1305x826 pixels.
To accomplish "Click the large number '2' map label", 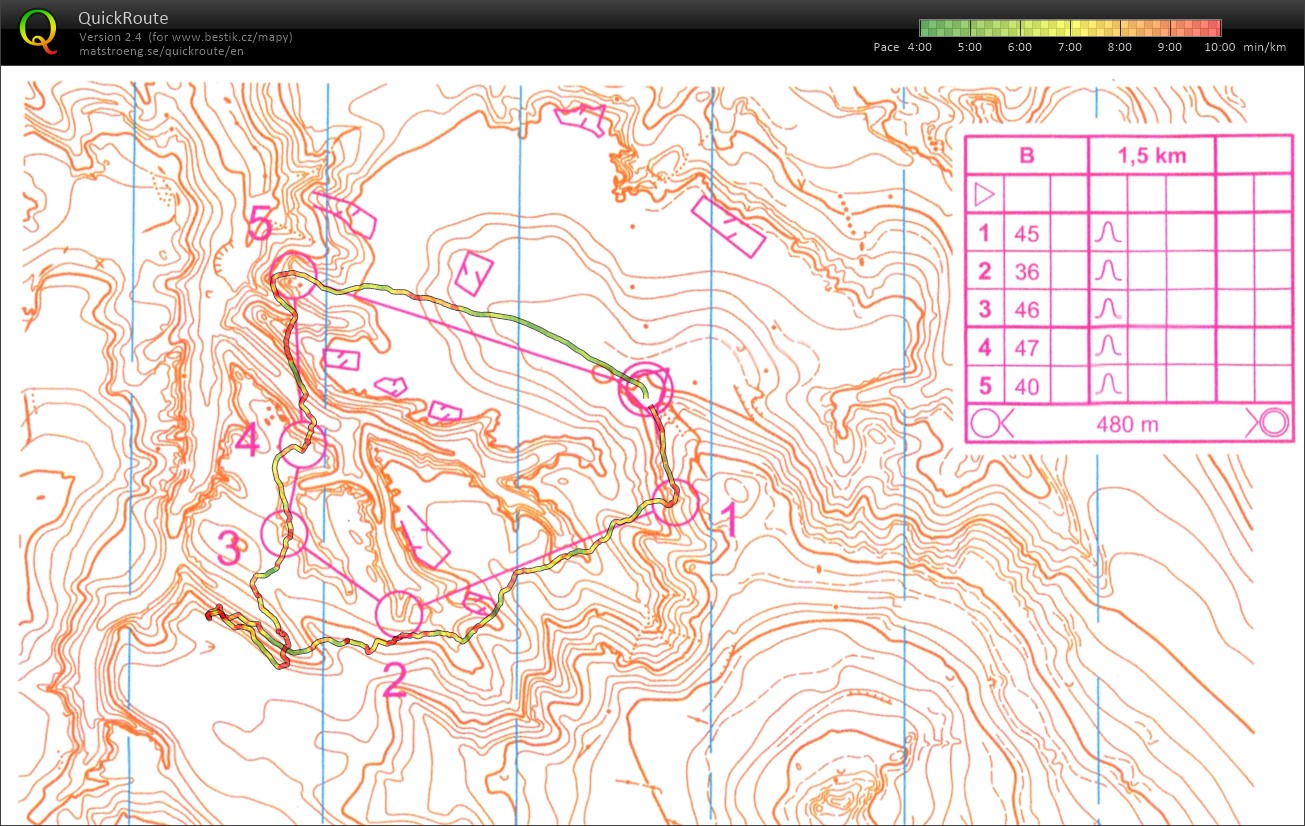I will point(395,682).
